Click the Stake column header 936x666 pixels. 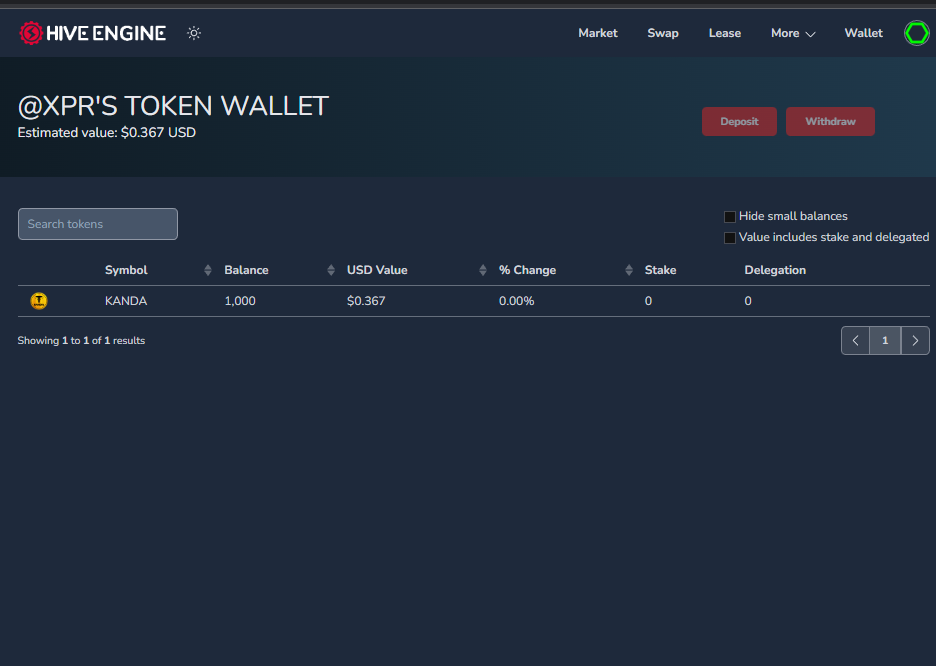tap(660, 270)
